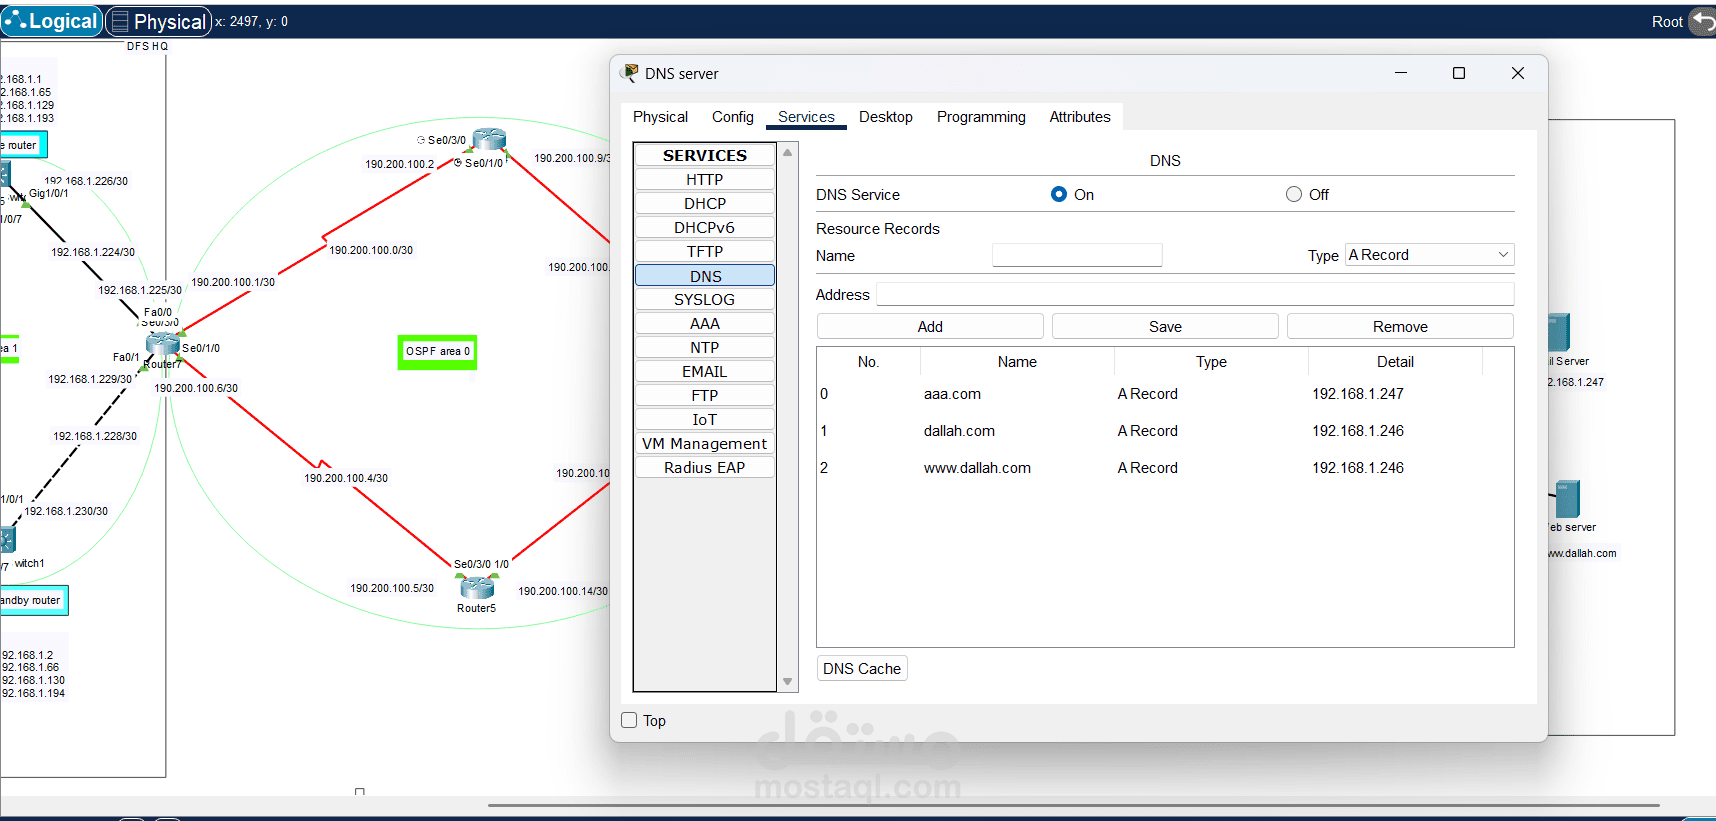This screenshot has height=821, width=1716.
Task: Click the resource record Name field
Action: 1077,255
